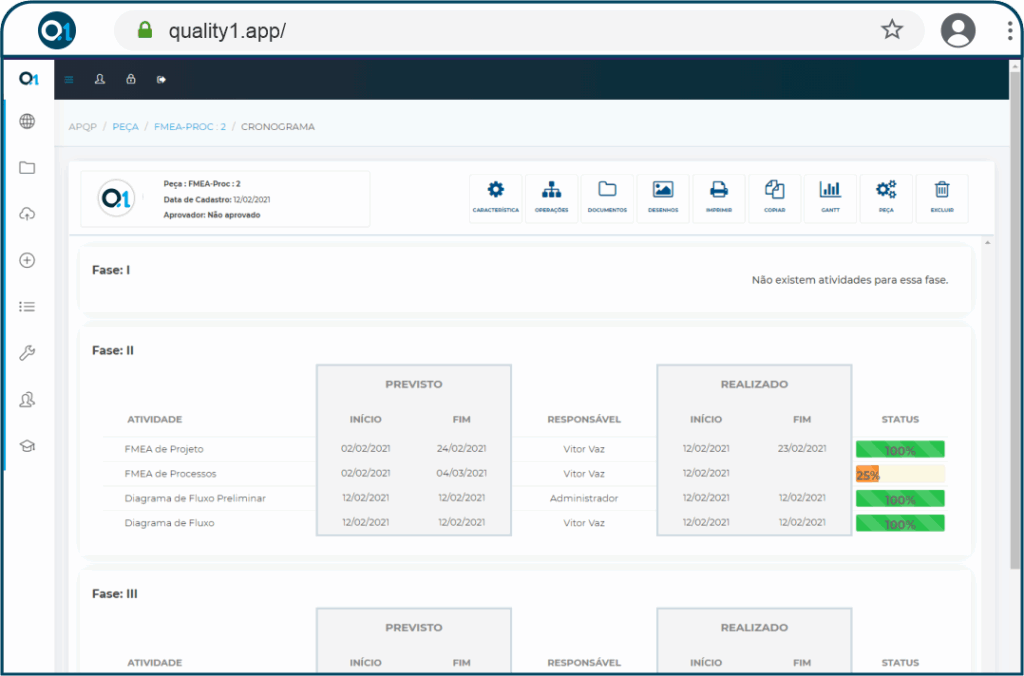This screenshot has height=676, width=1024.
Task: Click the padlock icon in dark top bar
Action: tap(131, 79)
